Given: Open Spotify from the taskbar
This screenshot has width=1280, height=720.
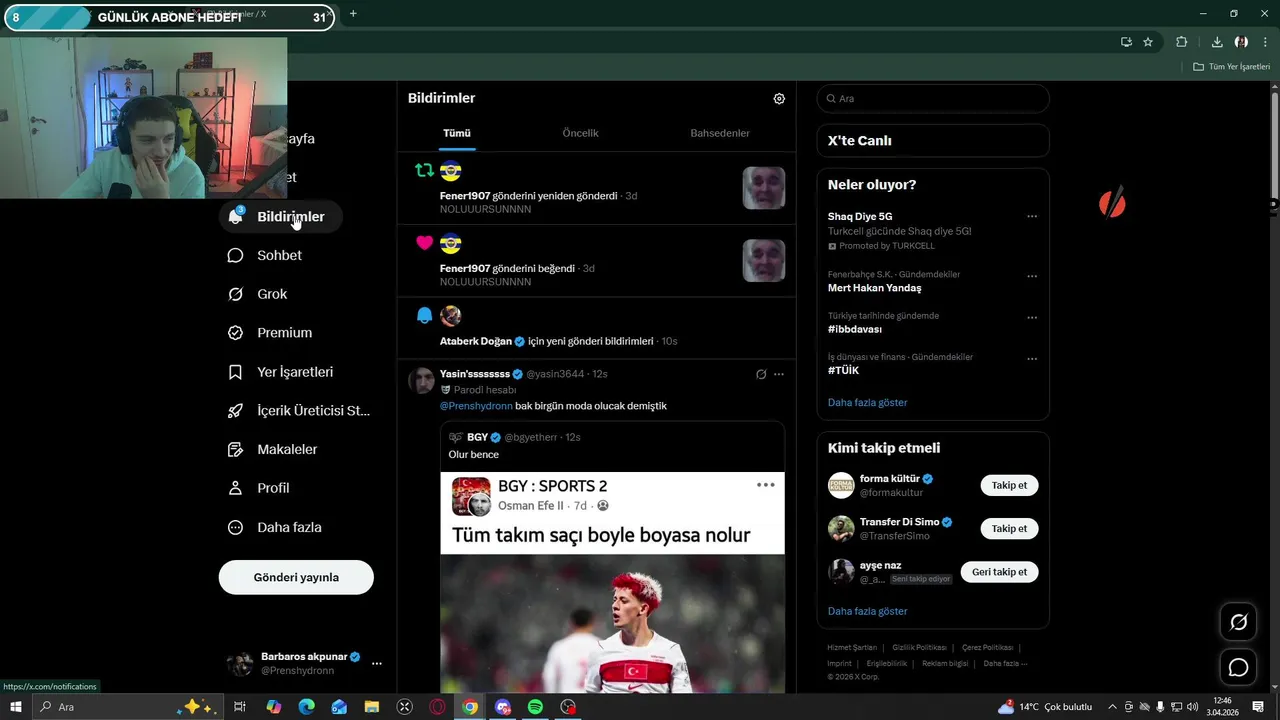Looking at the screenshot, I should 535,707.
